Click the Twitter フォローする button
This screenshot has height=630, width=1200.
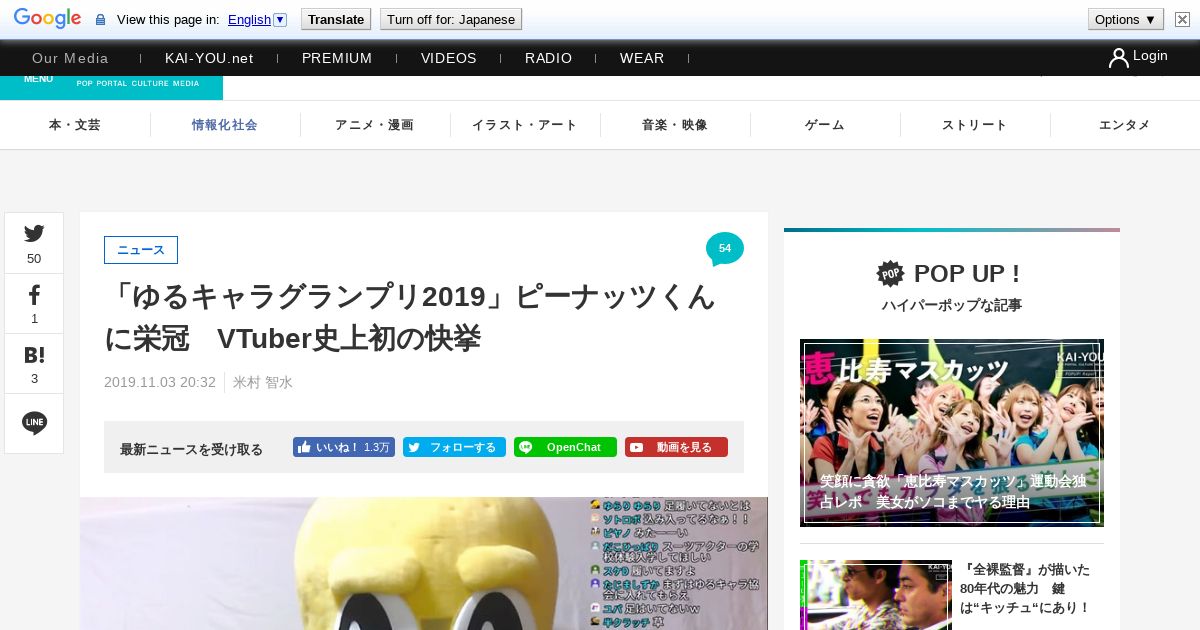[454, 447]
